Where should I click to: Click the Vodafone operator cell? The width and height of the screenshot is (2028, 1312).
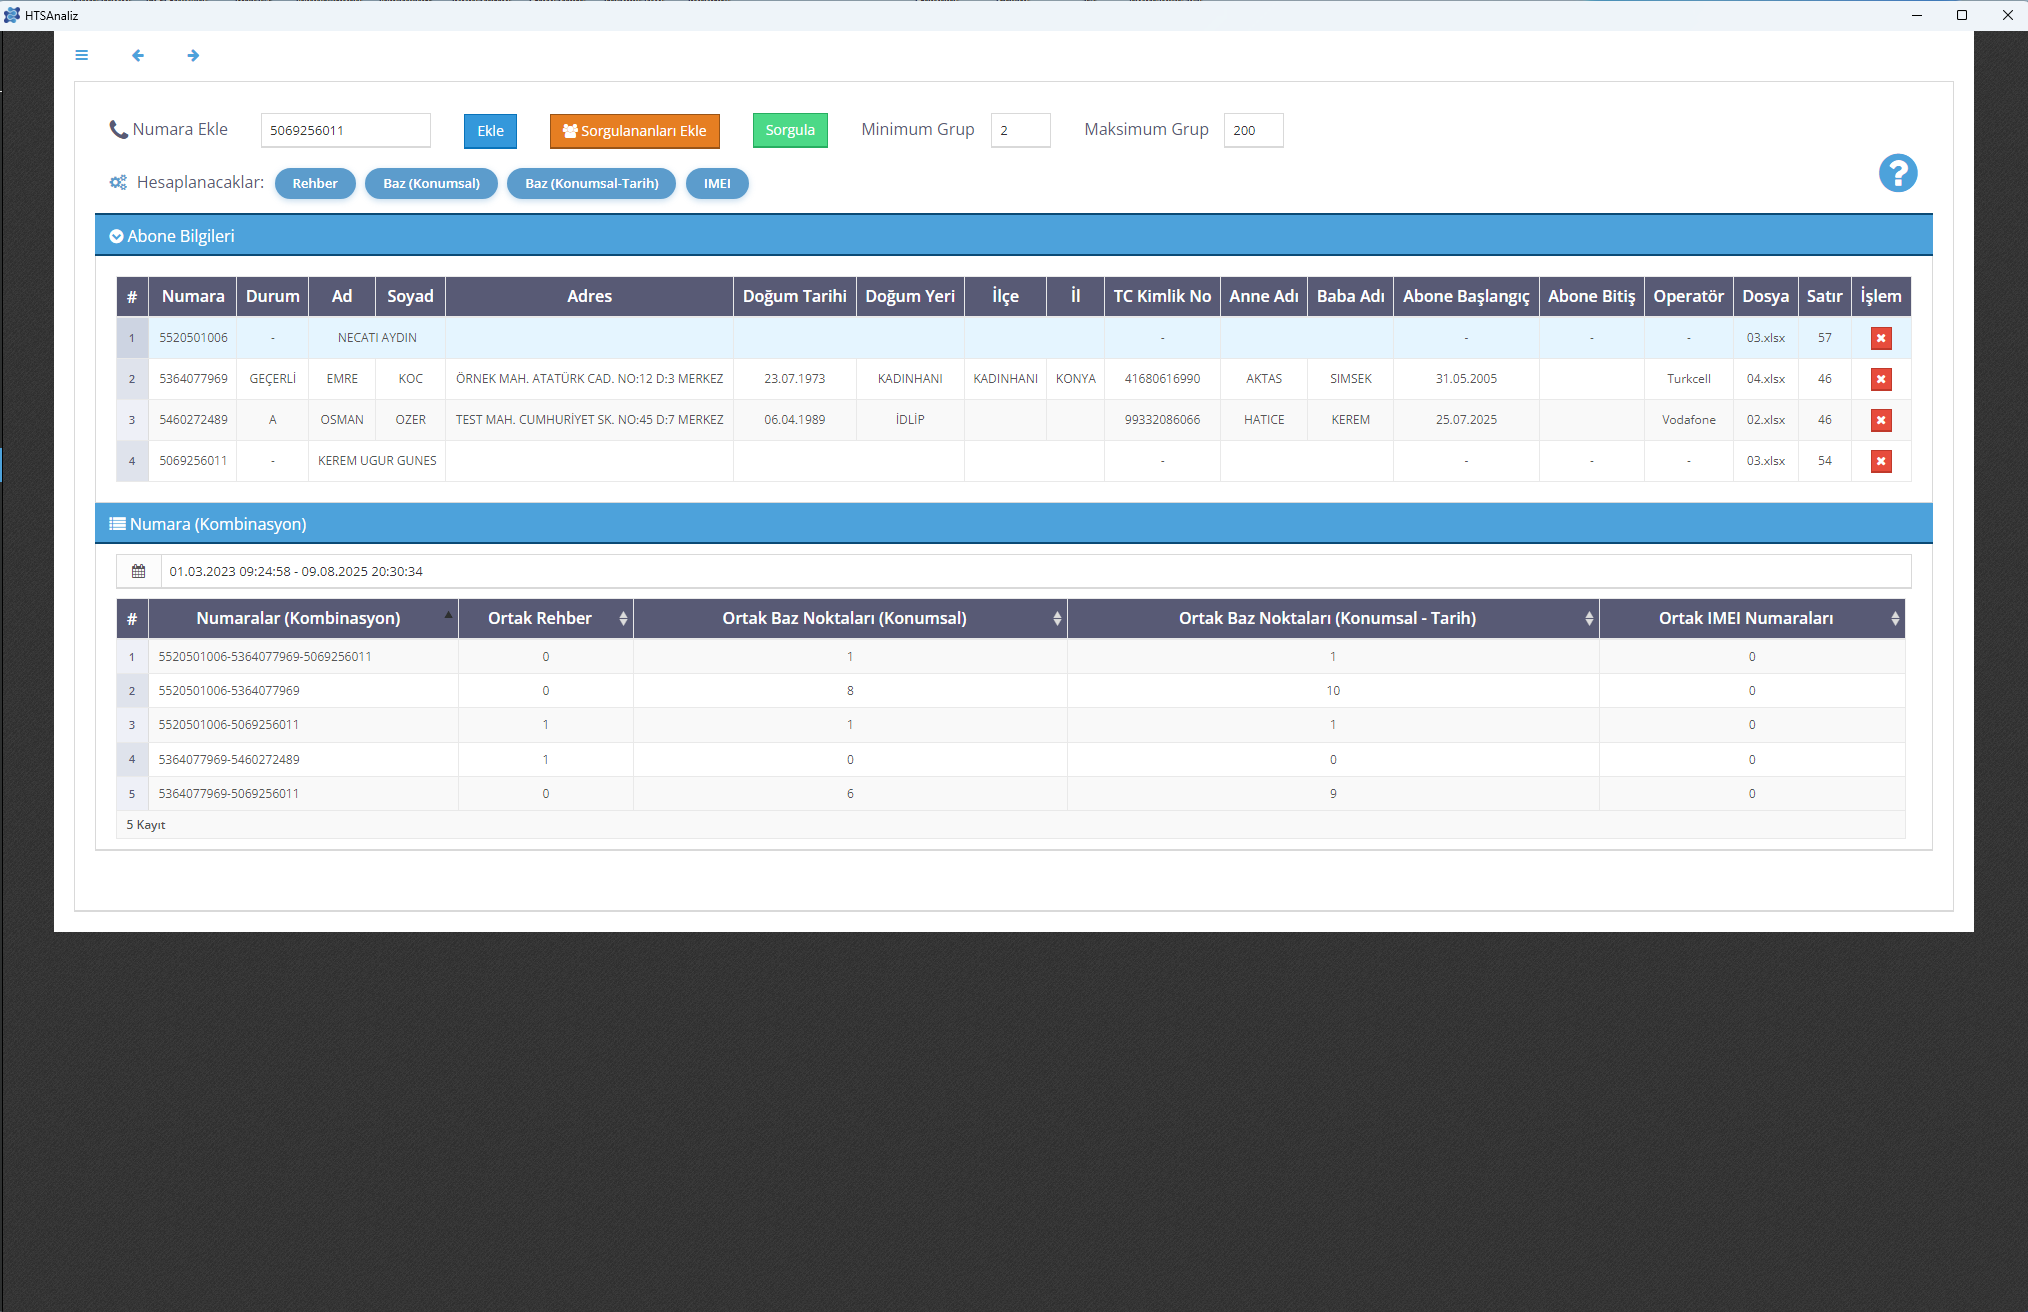[x=1688, y=420]
